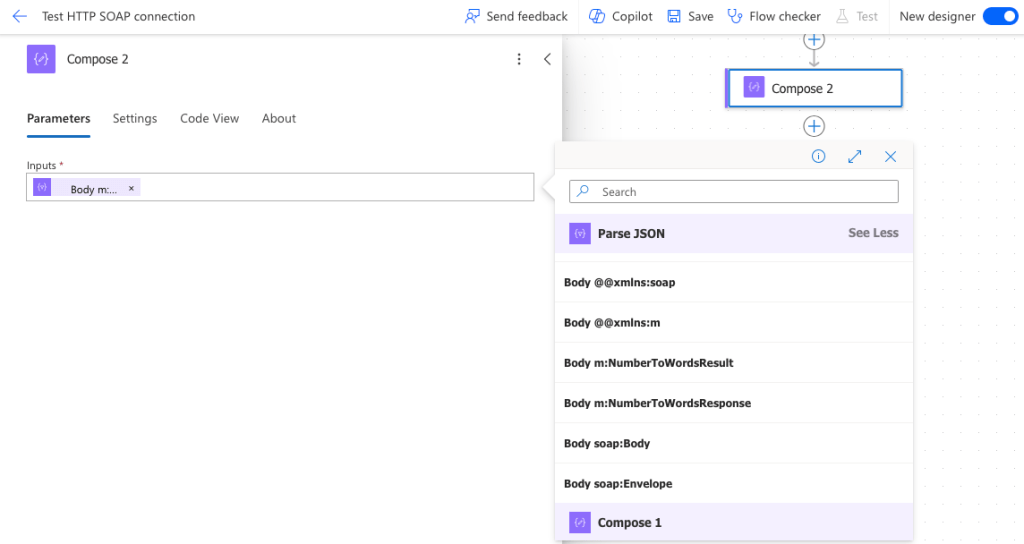This screenshot has width=1024, height=544.
Task: Close the dynamic content popup
Action: pyautogui.click(x=890, y=156)
